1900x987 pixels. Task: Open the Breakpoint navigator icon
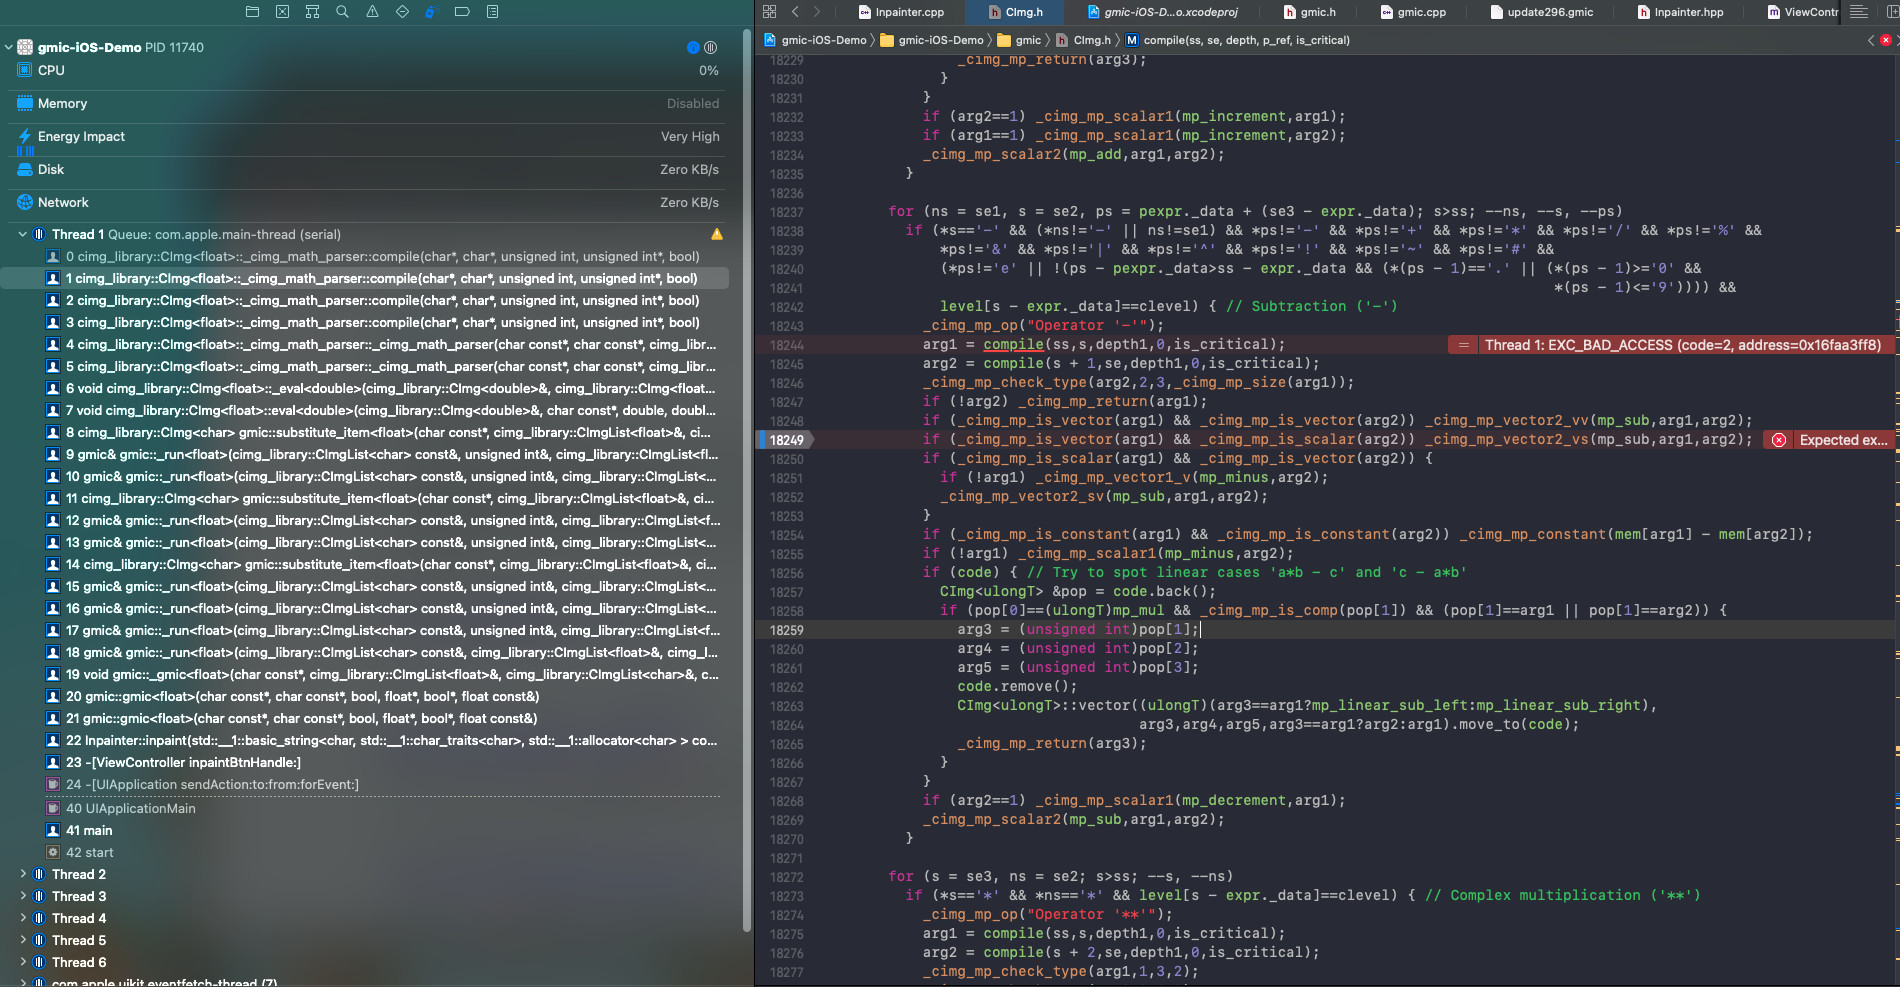click(x=462, y=12)
